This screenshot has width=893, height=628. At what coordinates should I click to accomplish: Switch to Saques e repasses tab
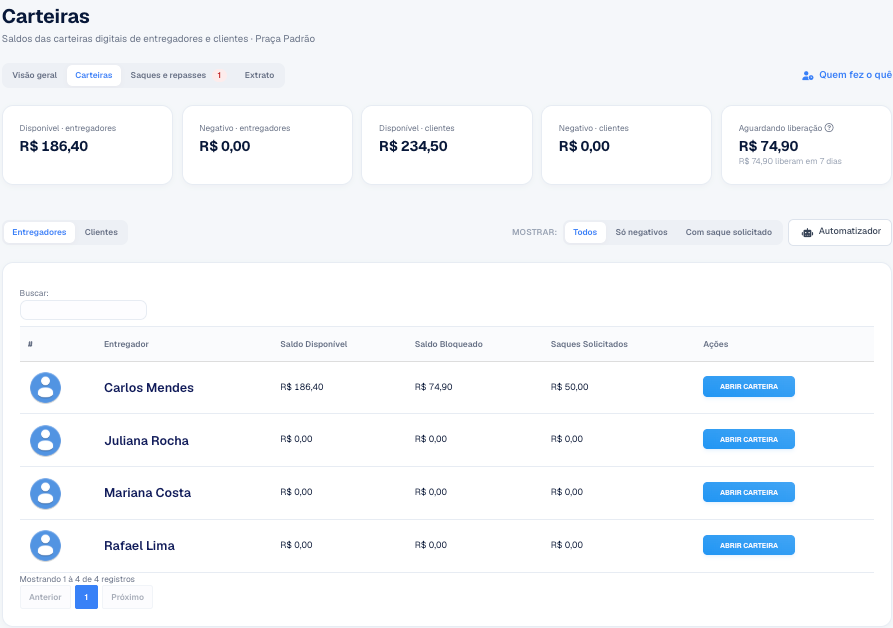coord(178,75)
